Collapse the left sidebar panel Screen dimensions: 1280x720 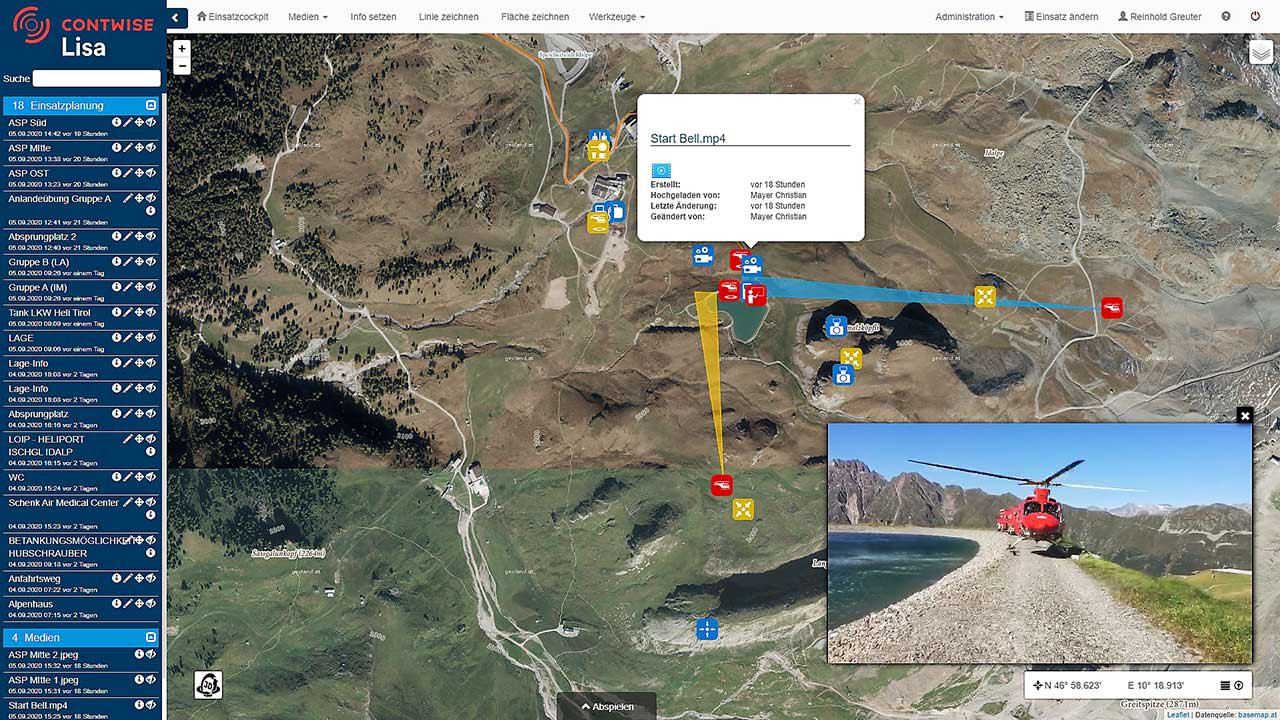(177, 17)
